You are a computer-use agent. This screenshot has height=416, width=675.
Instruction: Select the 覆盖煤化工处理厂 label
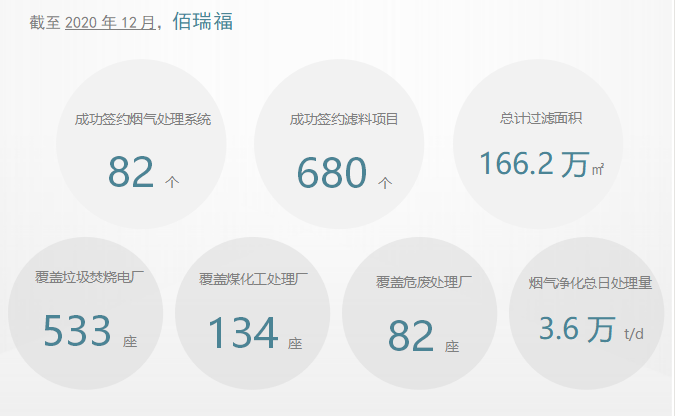coord(259,279)
